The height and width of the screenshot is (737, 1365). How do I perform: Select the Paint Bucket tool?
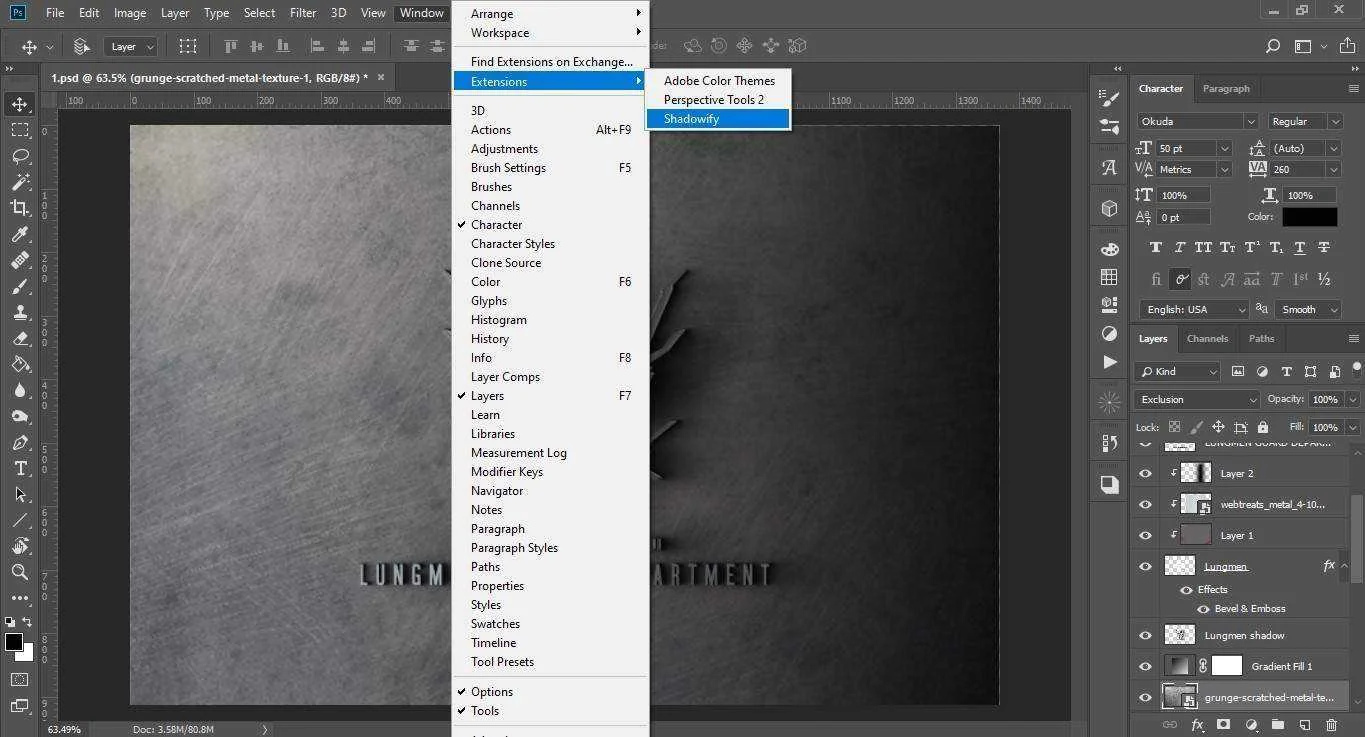coord(20,364)
